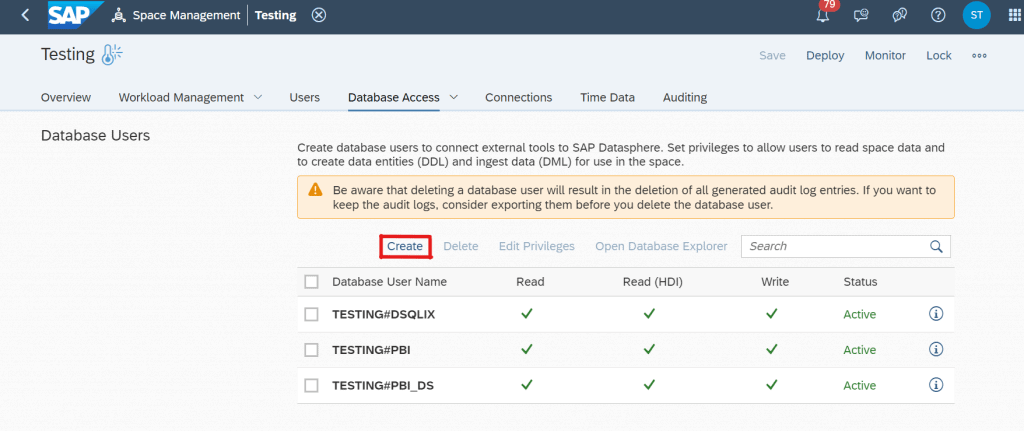1024x431 pixels.
Task: Click the Lock button
Action: click(939, 56)
